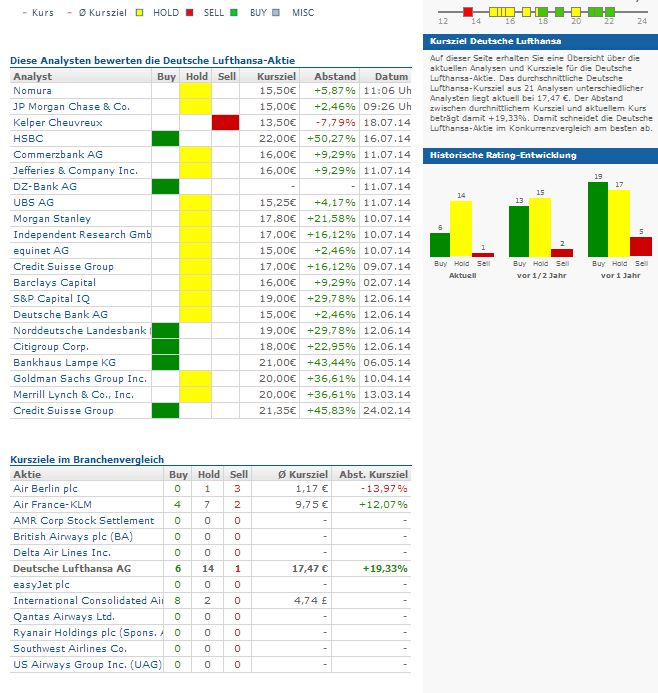Open British Airways plc (BA) stock
This screenshot has width=658, height=693.
[73, 537]
